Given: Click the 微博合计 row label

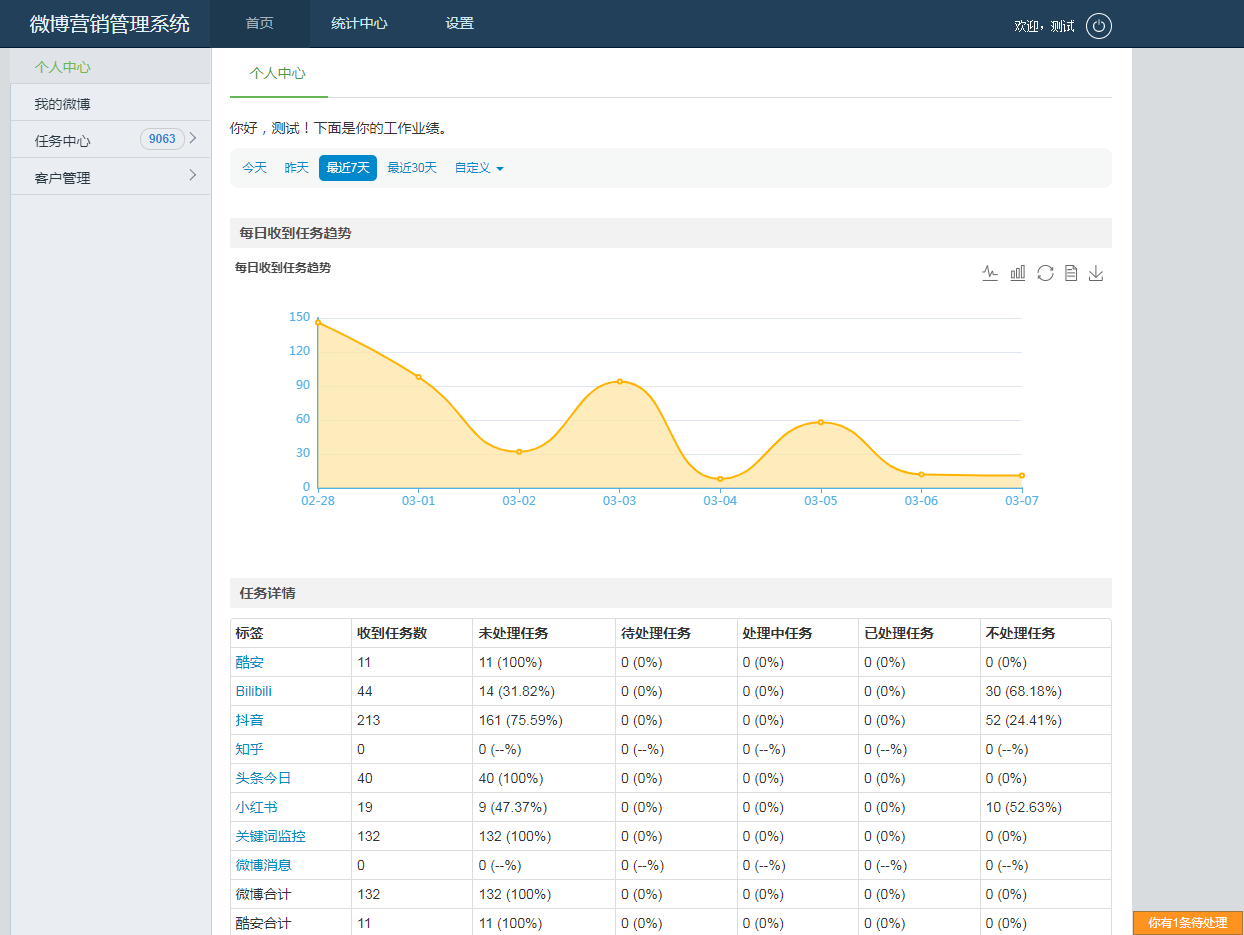Looking at the screenshot, I should pos(264,894).
